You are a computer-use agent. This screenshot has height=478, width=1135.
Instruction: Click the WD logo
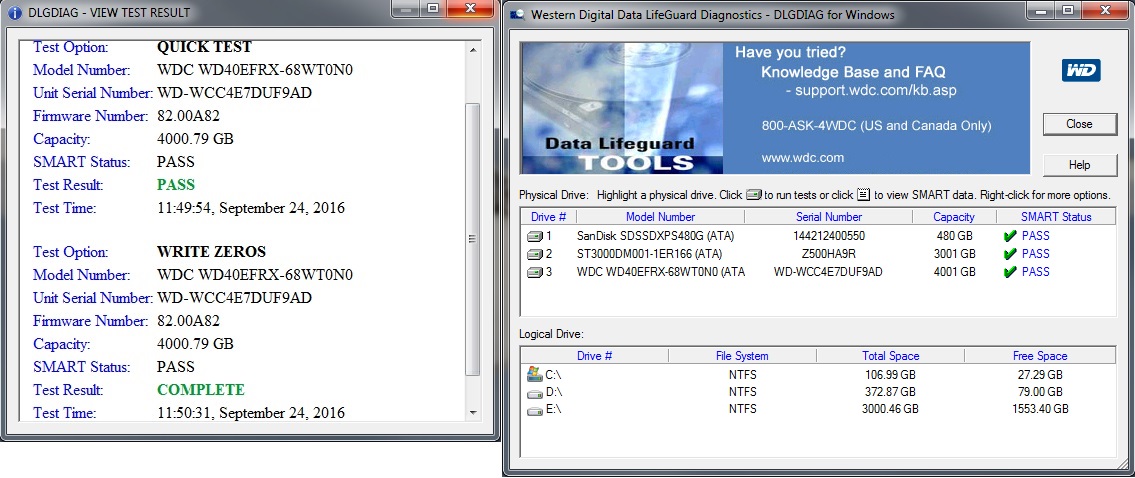[x=1081, y=71]
